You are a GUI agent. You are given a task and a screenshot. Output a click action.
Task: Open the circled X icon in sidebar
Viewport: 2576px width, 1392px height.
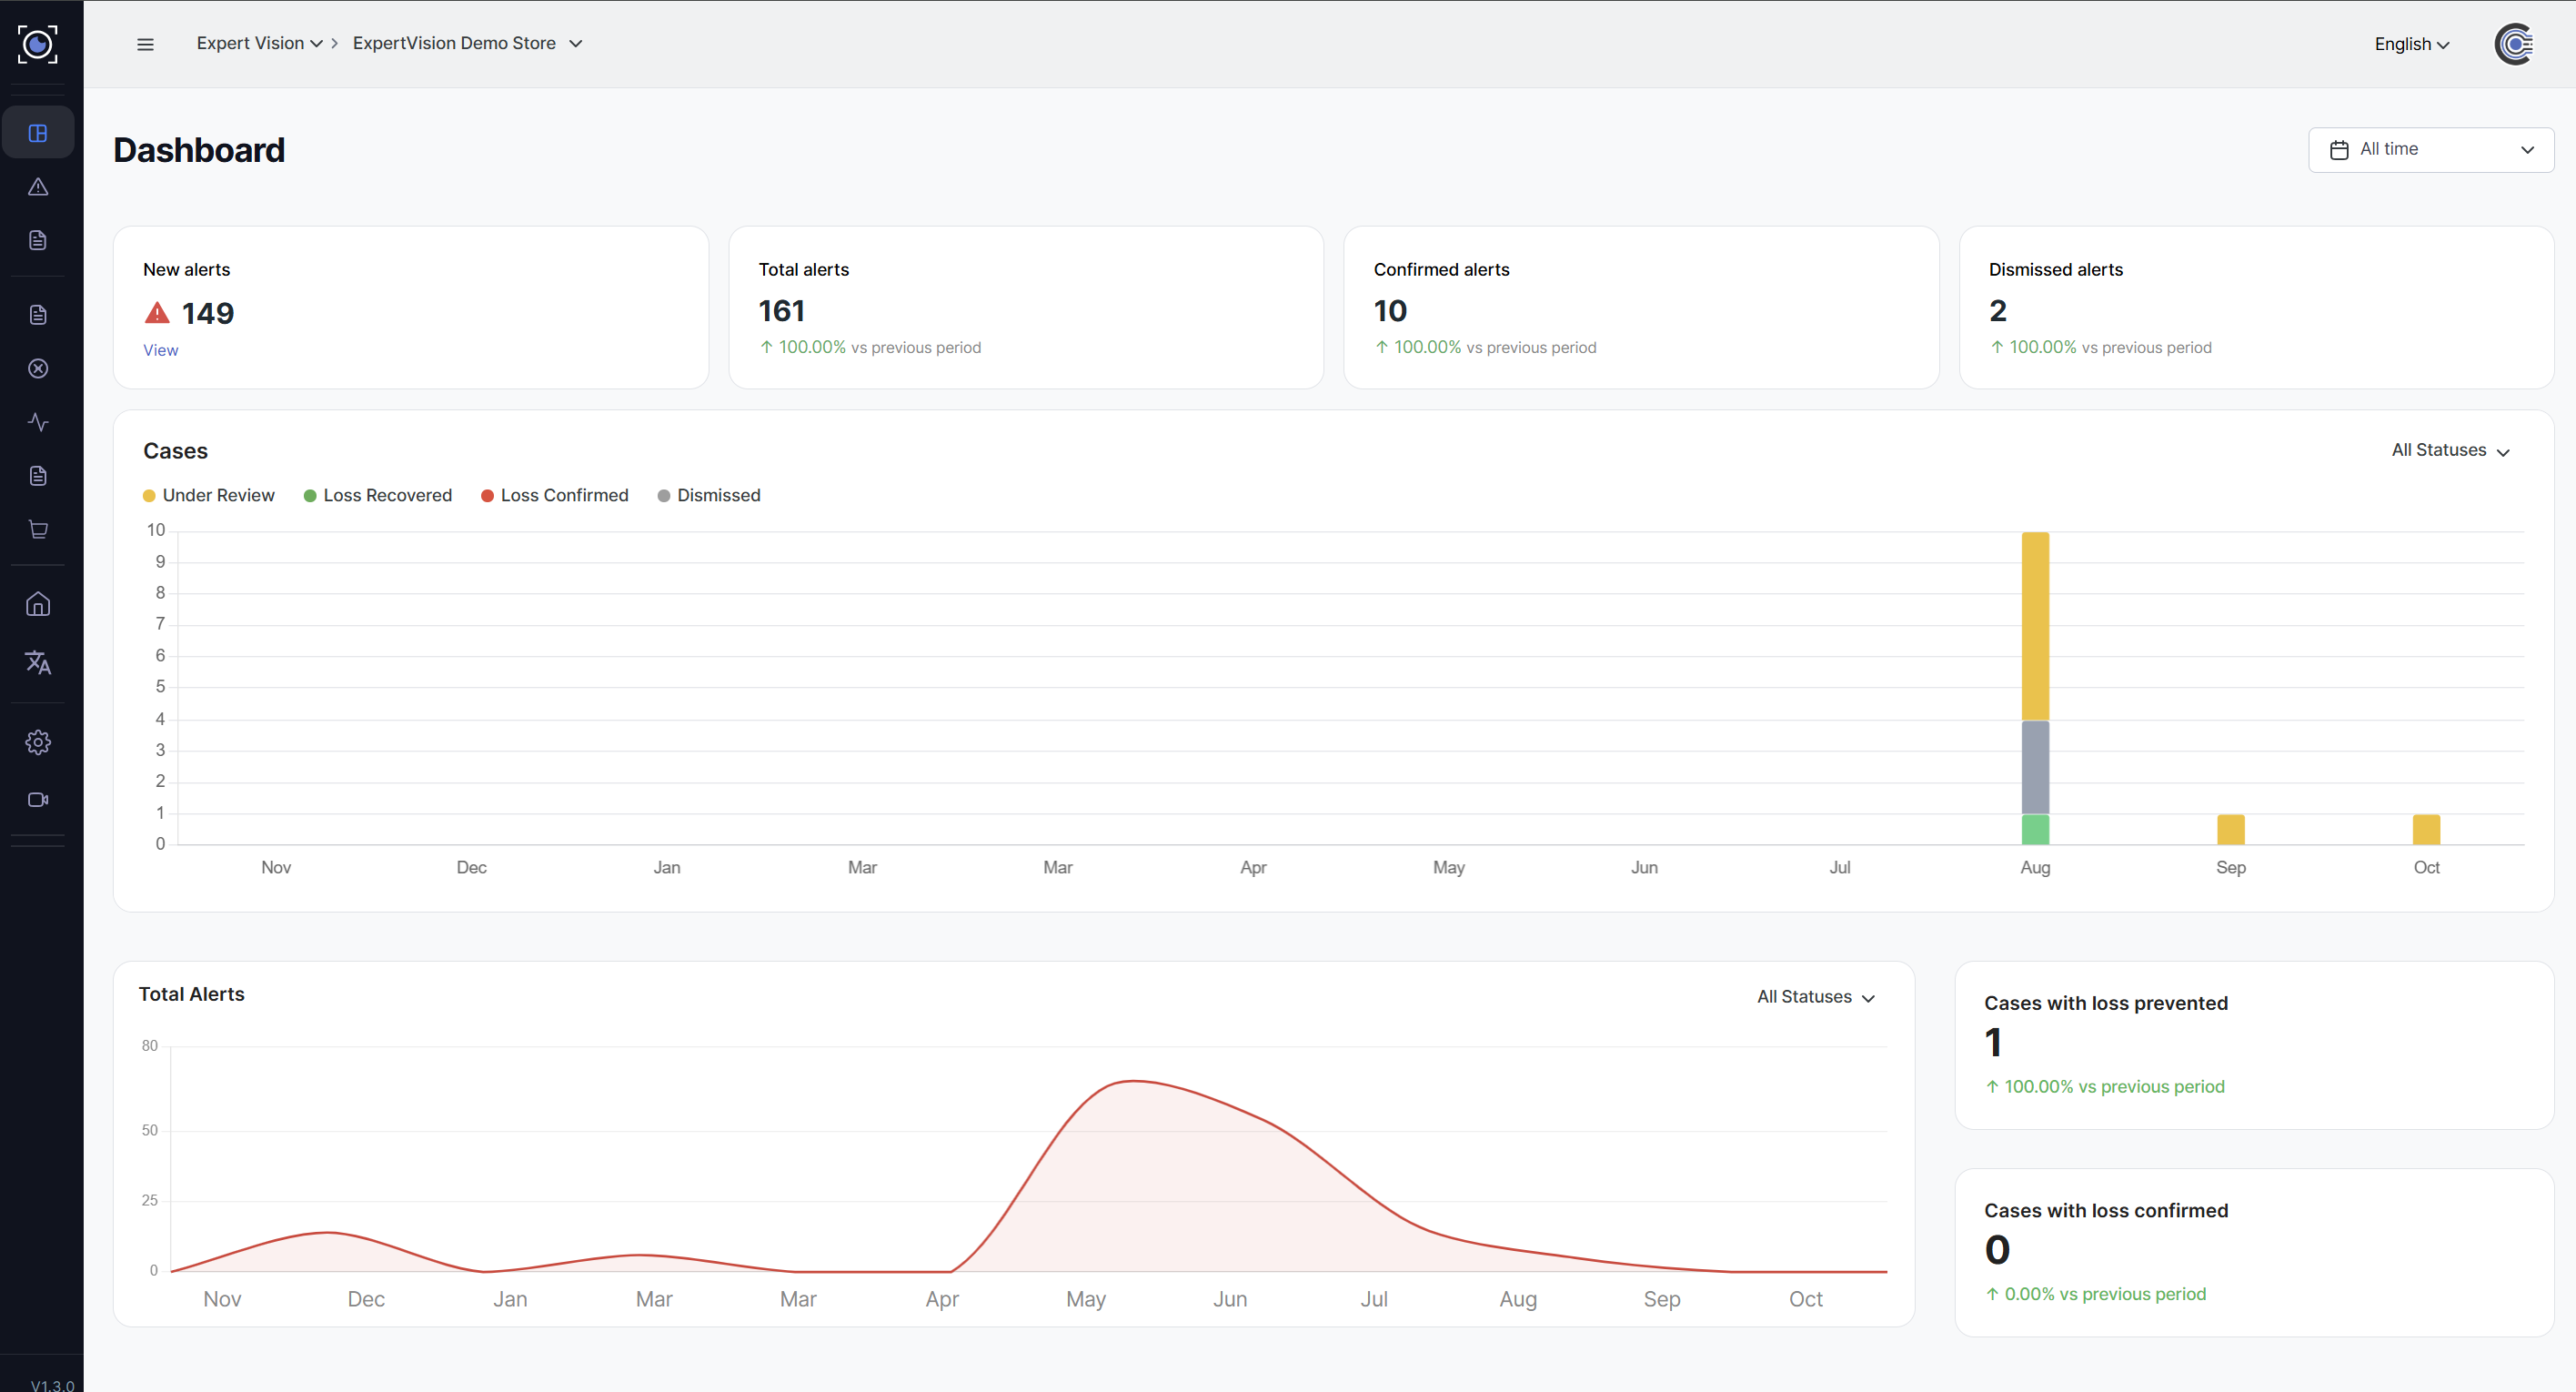(x=38, y=369)
